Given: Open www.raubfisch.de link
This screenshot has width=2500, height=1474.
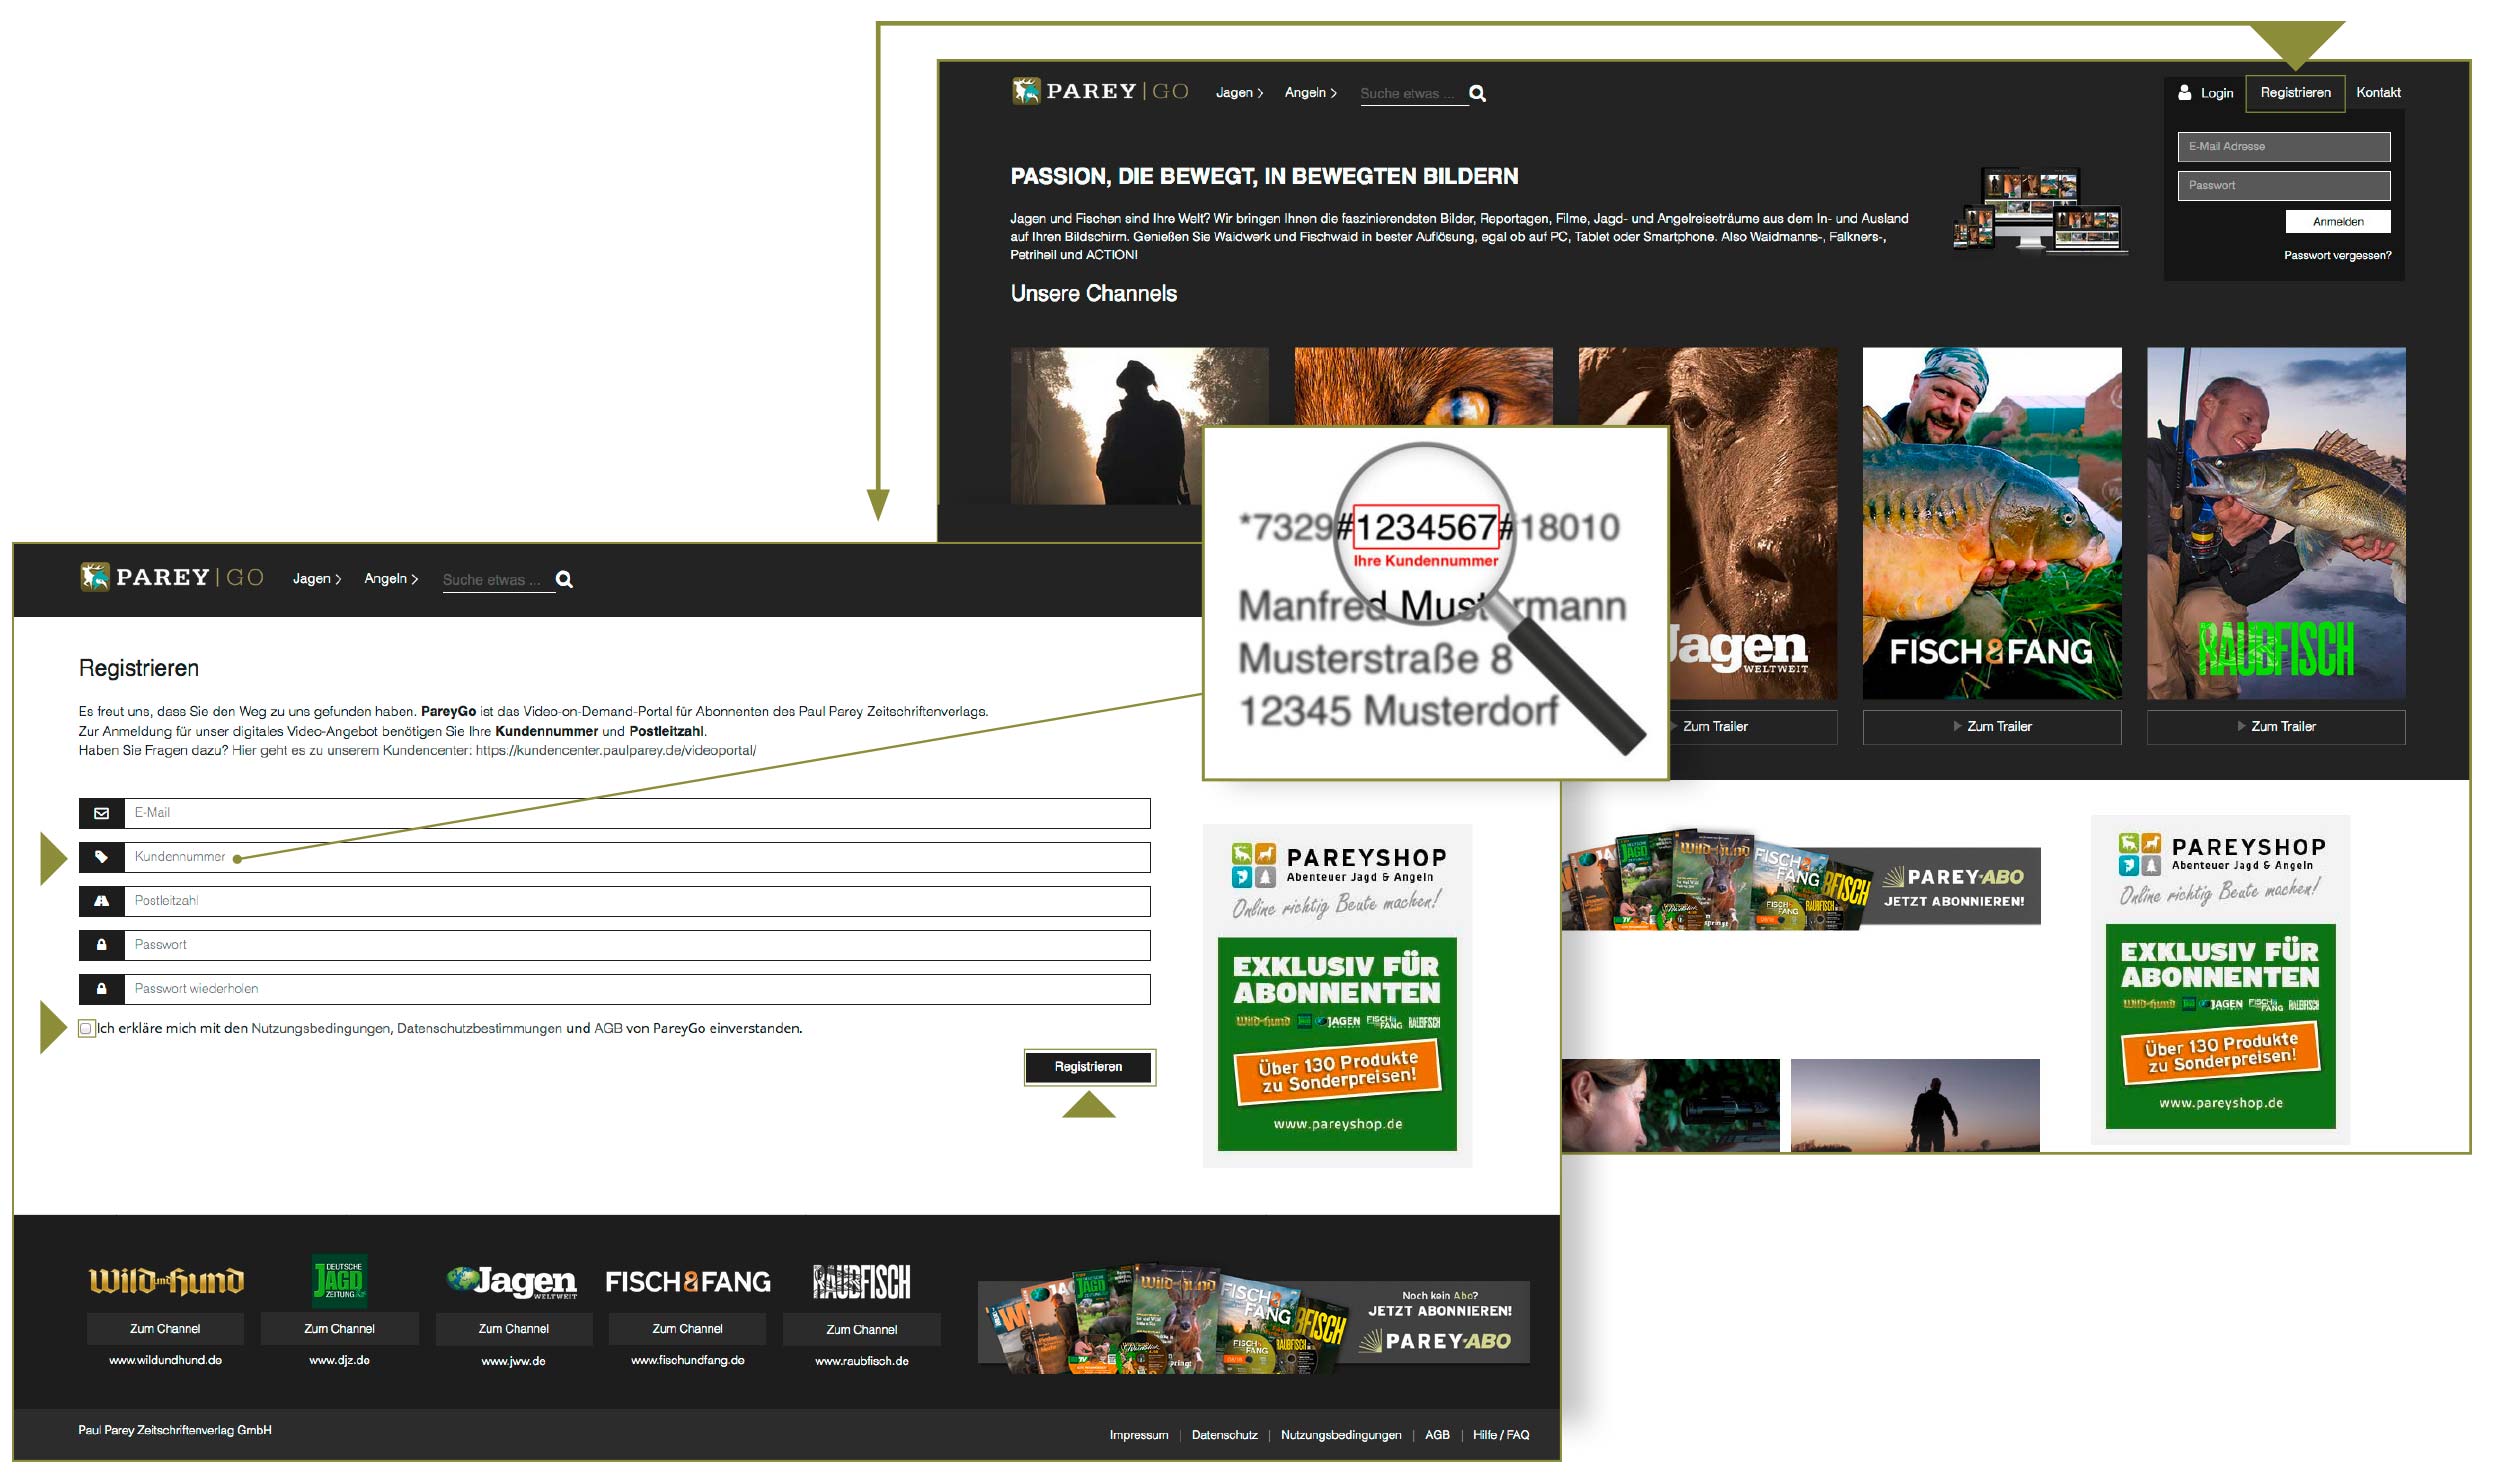Looking at the screenshot, I should point(861,1361).
